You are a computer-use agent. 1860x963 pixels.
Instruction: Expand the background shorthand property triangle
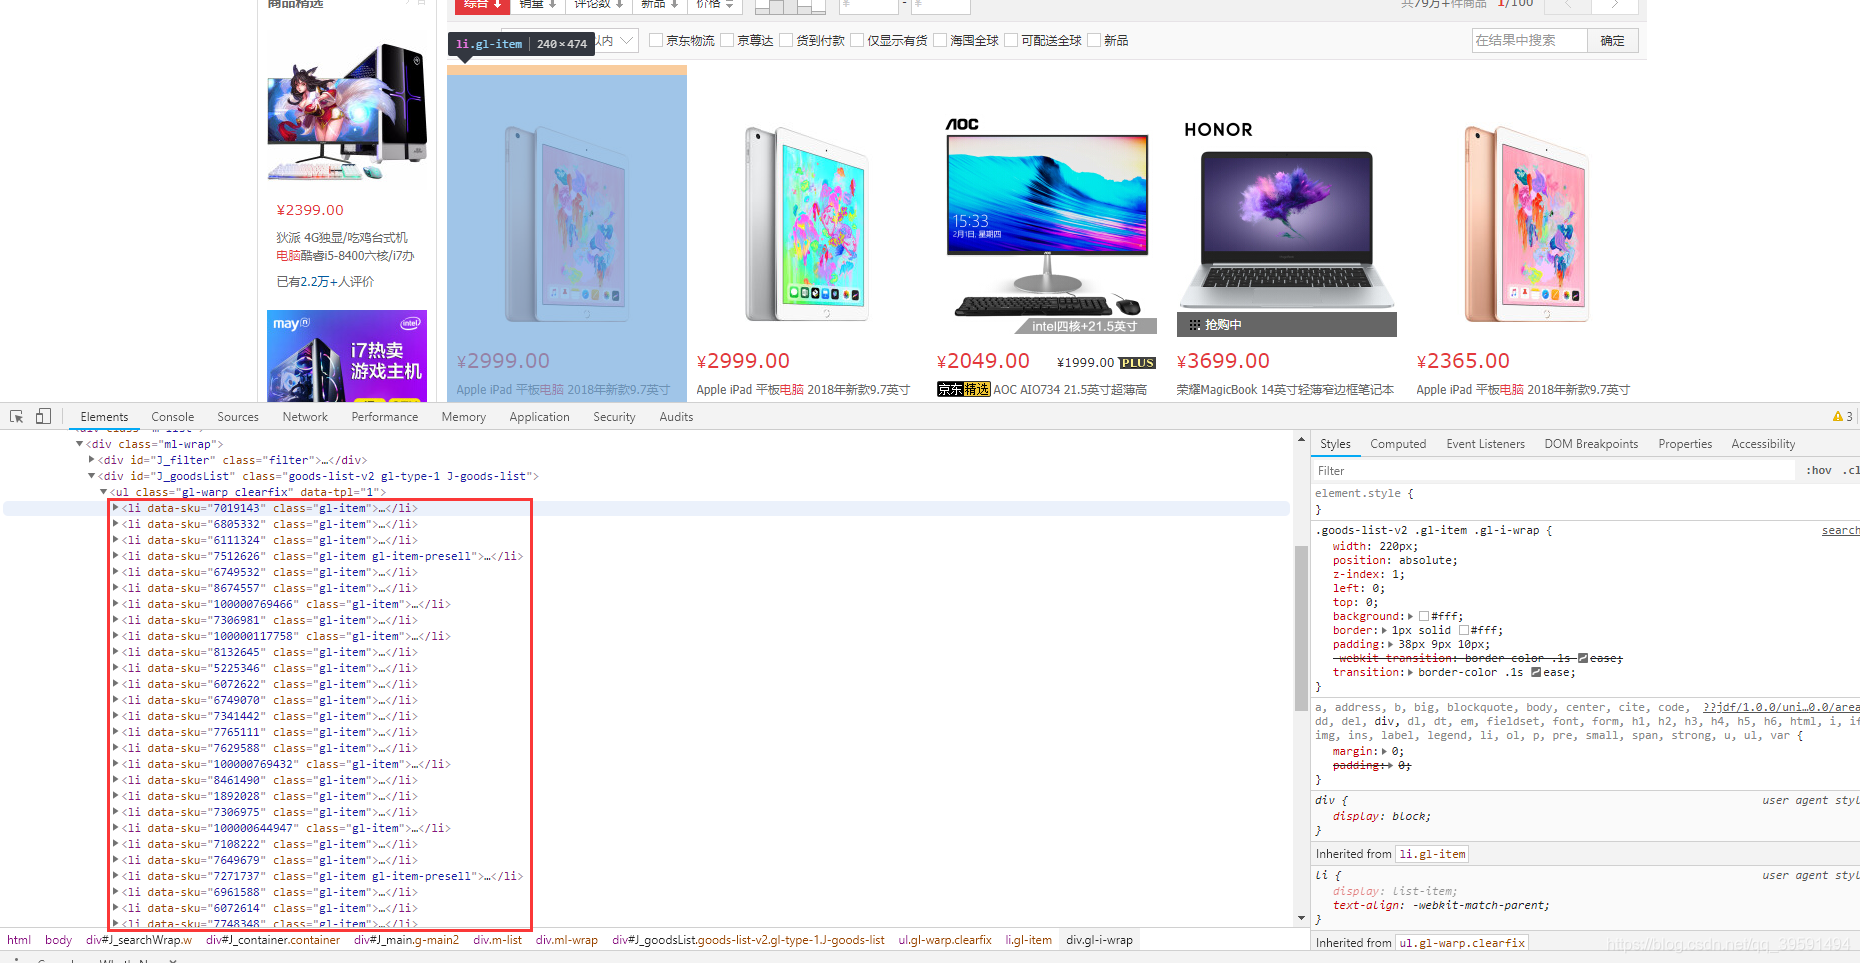1411,616
